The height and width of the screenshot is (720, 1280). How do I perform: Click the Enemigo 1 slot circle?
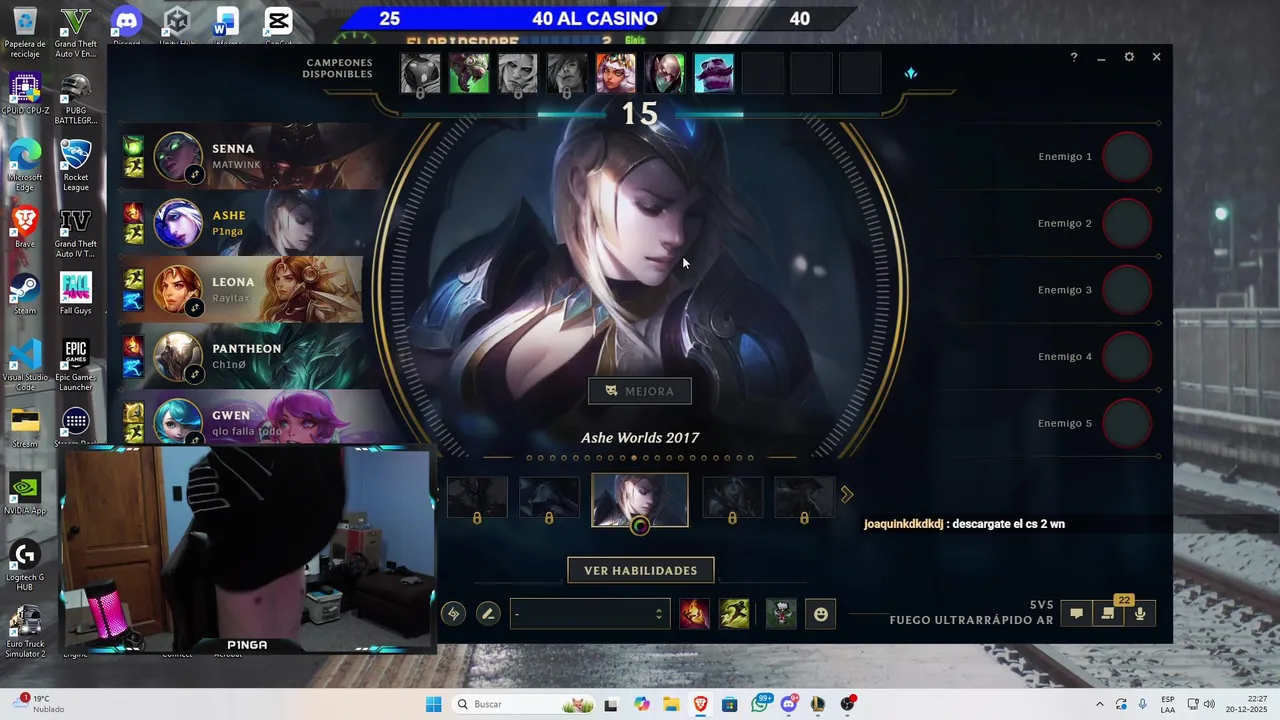tap(1127, 157)
